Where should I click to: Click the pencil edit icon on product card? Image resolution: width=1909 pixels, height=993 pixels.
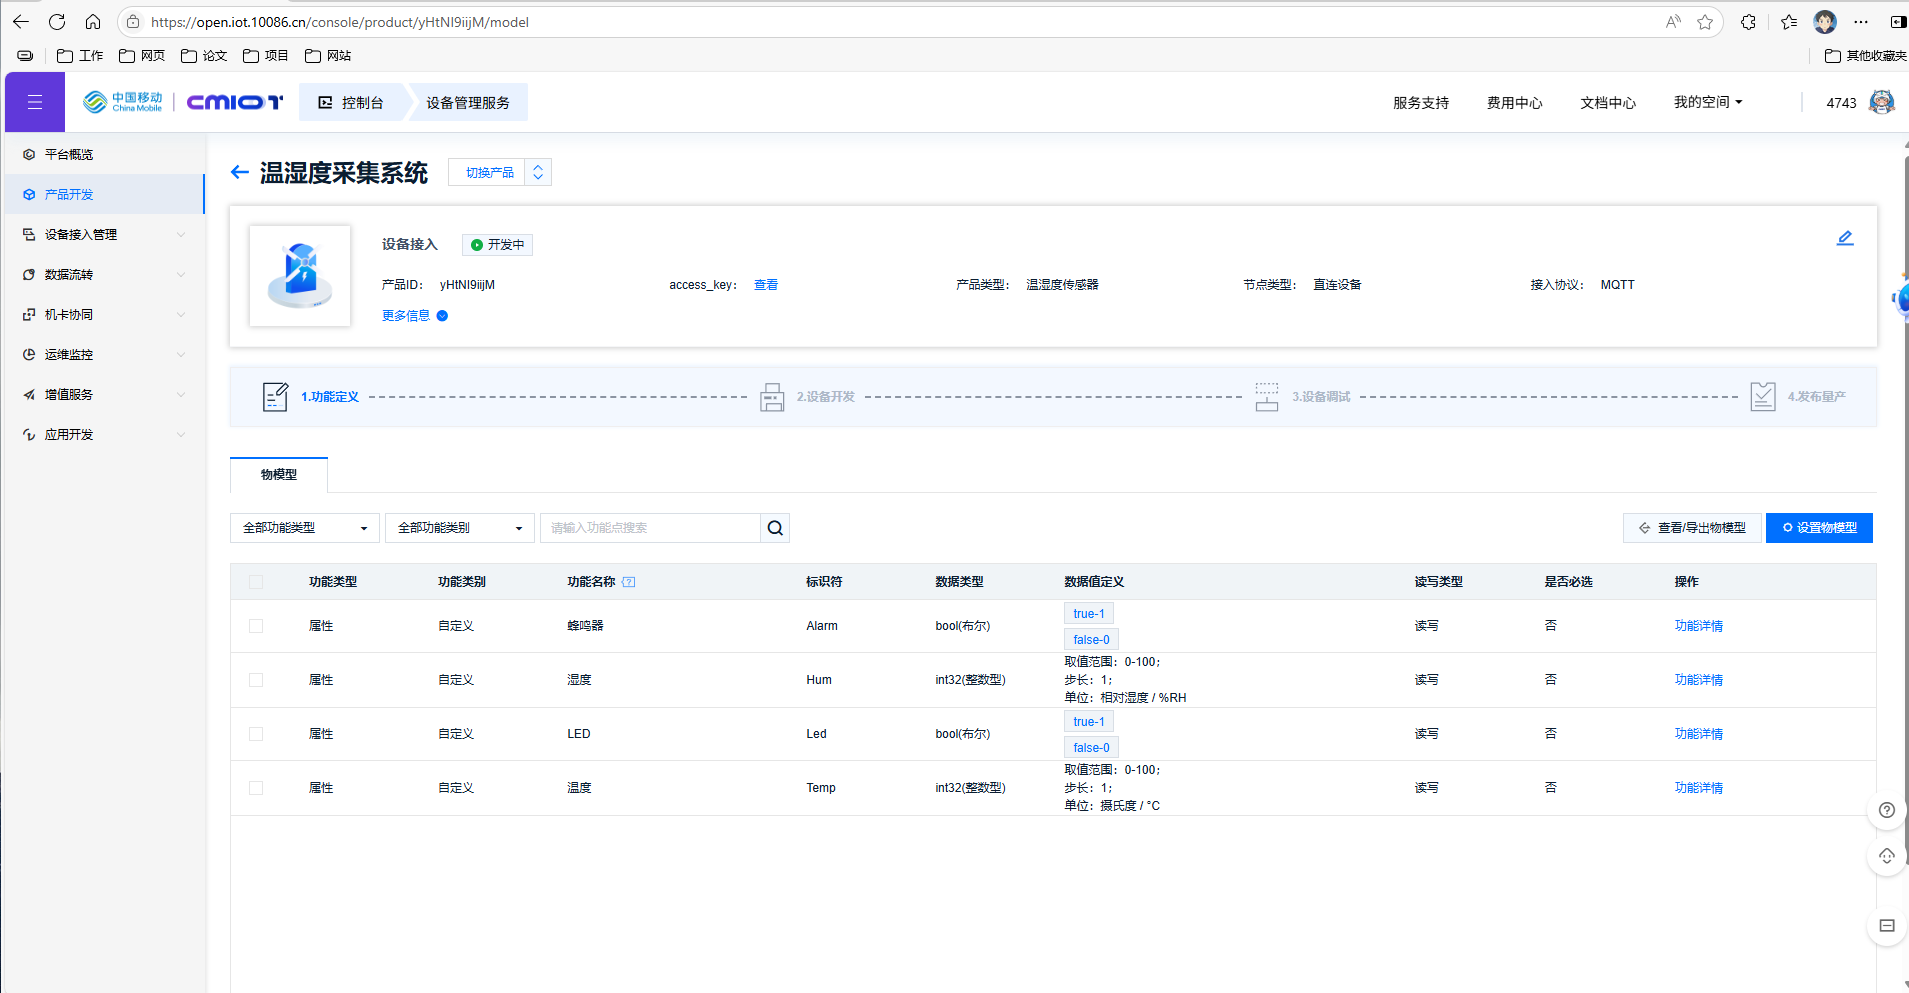pyautogui.click(x=1844, y=238)
